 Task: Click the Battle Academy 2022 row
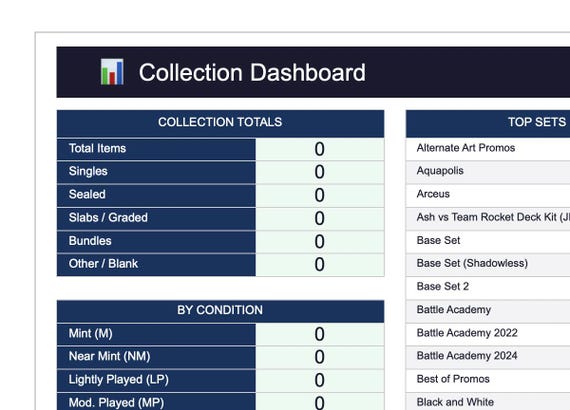488,334
